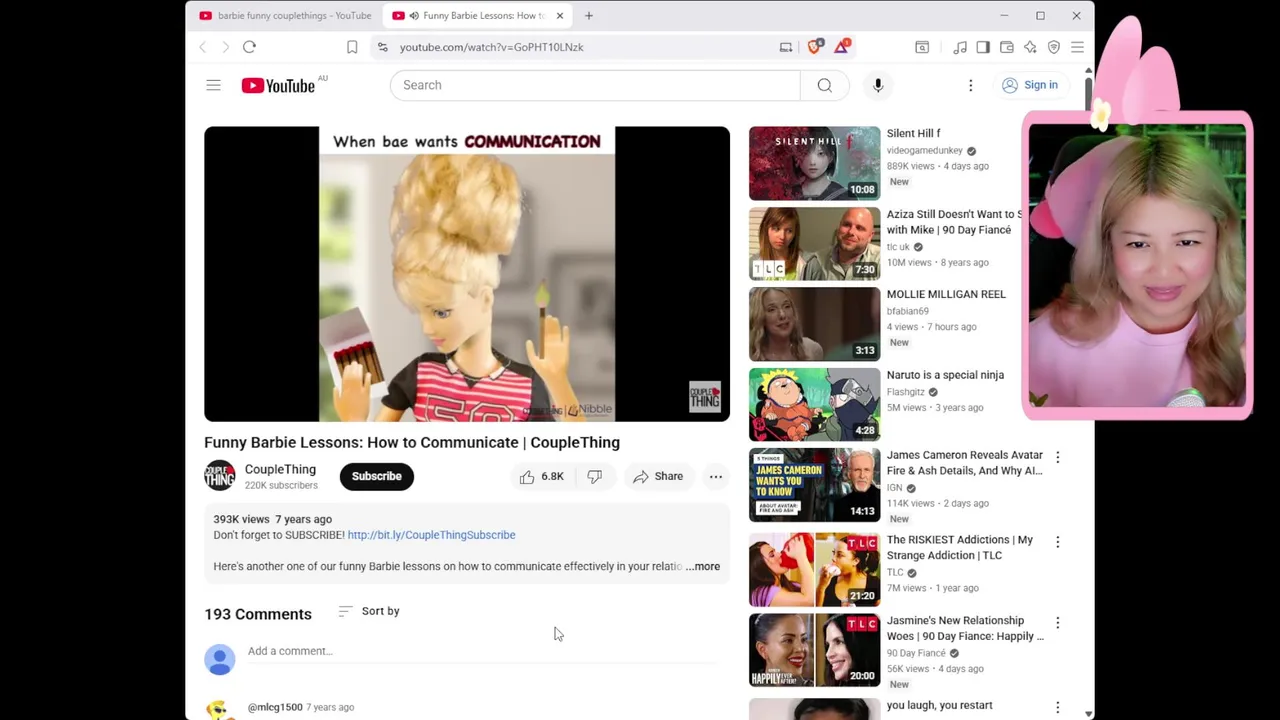This screenshot has height=720, width=1280.
Task: Click the video player to pause
Action: click(x=467, y=274)
